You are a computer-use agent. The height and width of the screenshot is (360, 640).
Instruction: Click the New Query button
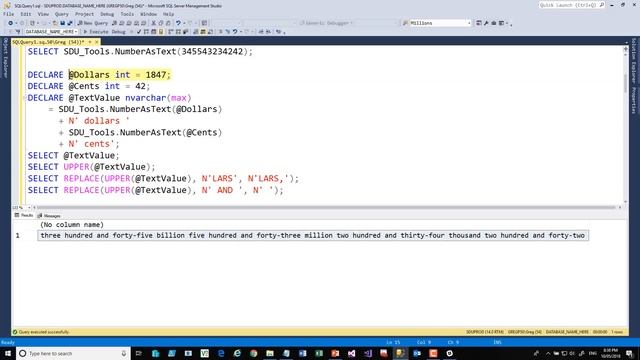93,23
